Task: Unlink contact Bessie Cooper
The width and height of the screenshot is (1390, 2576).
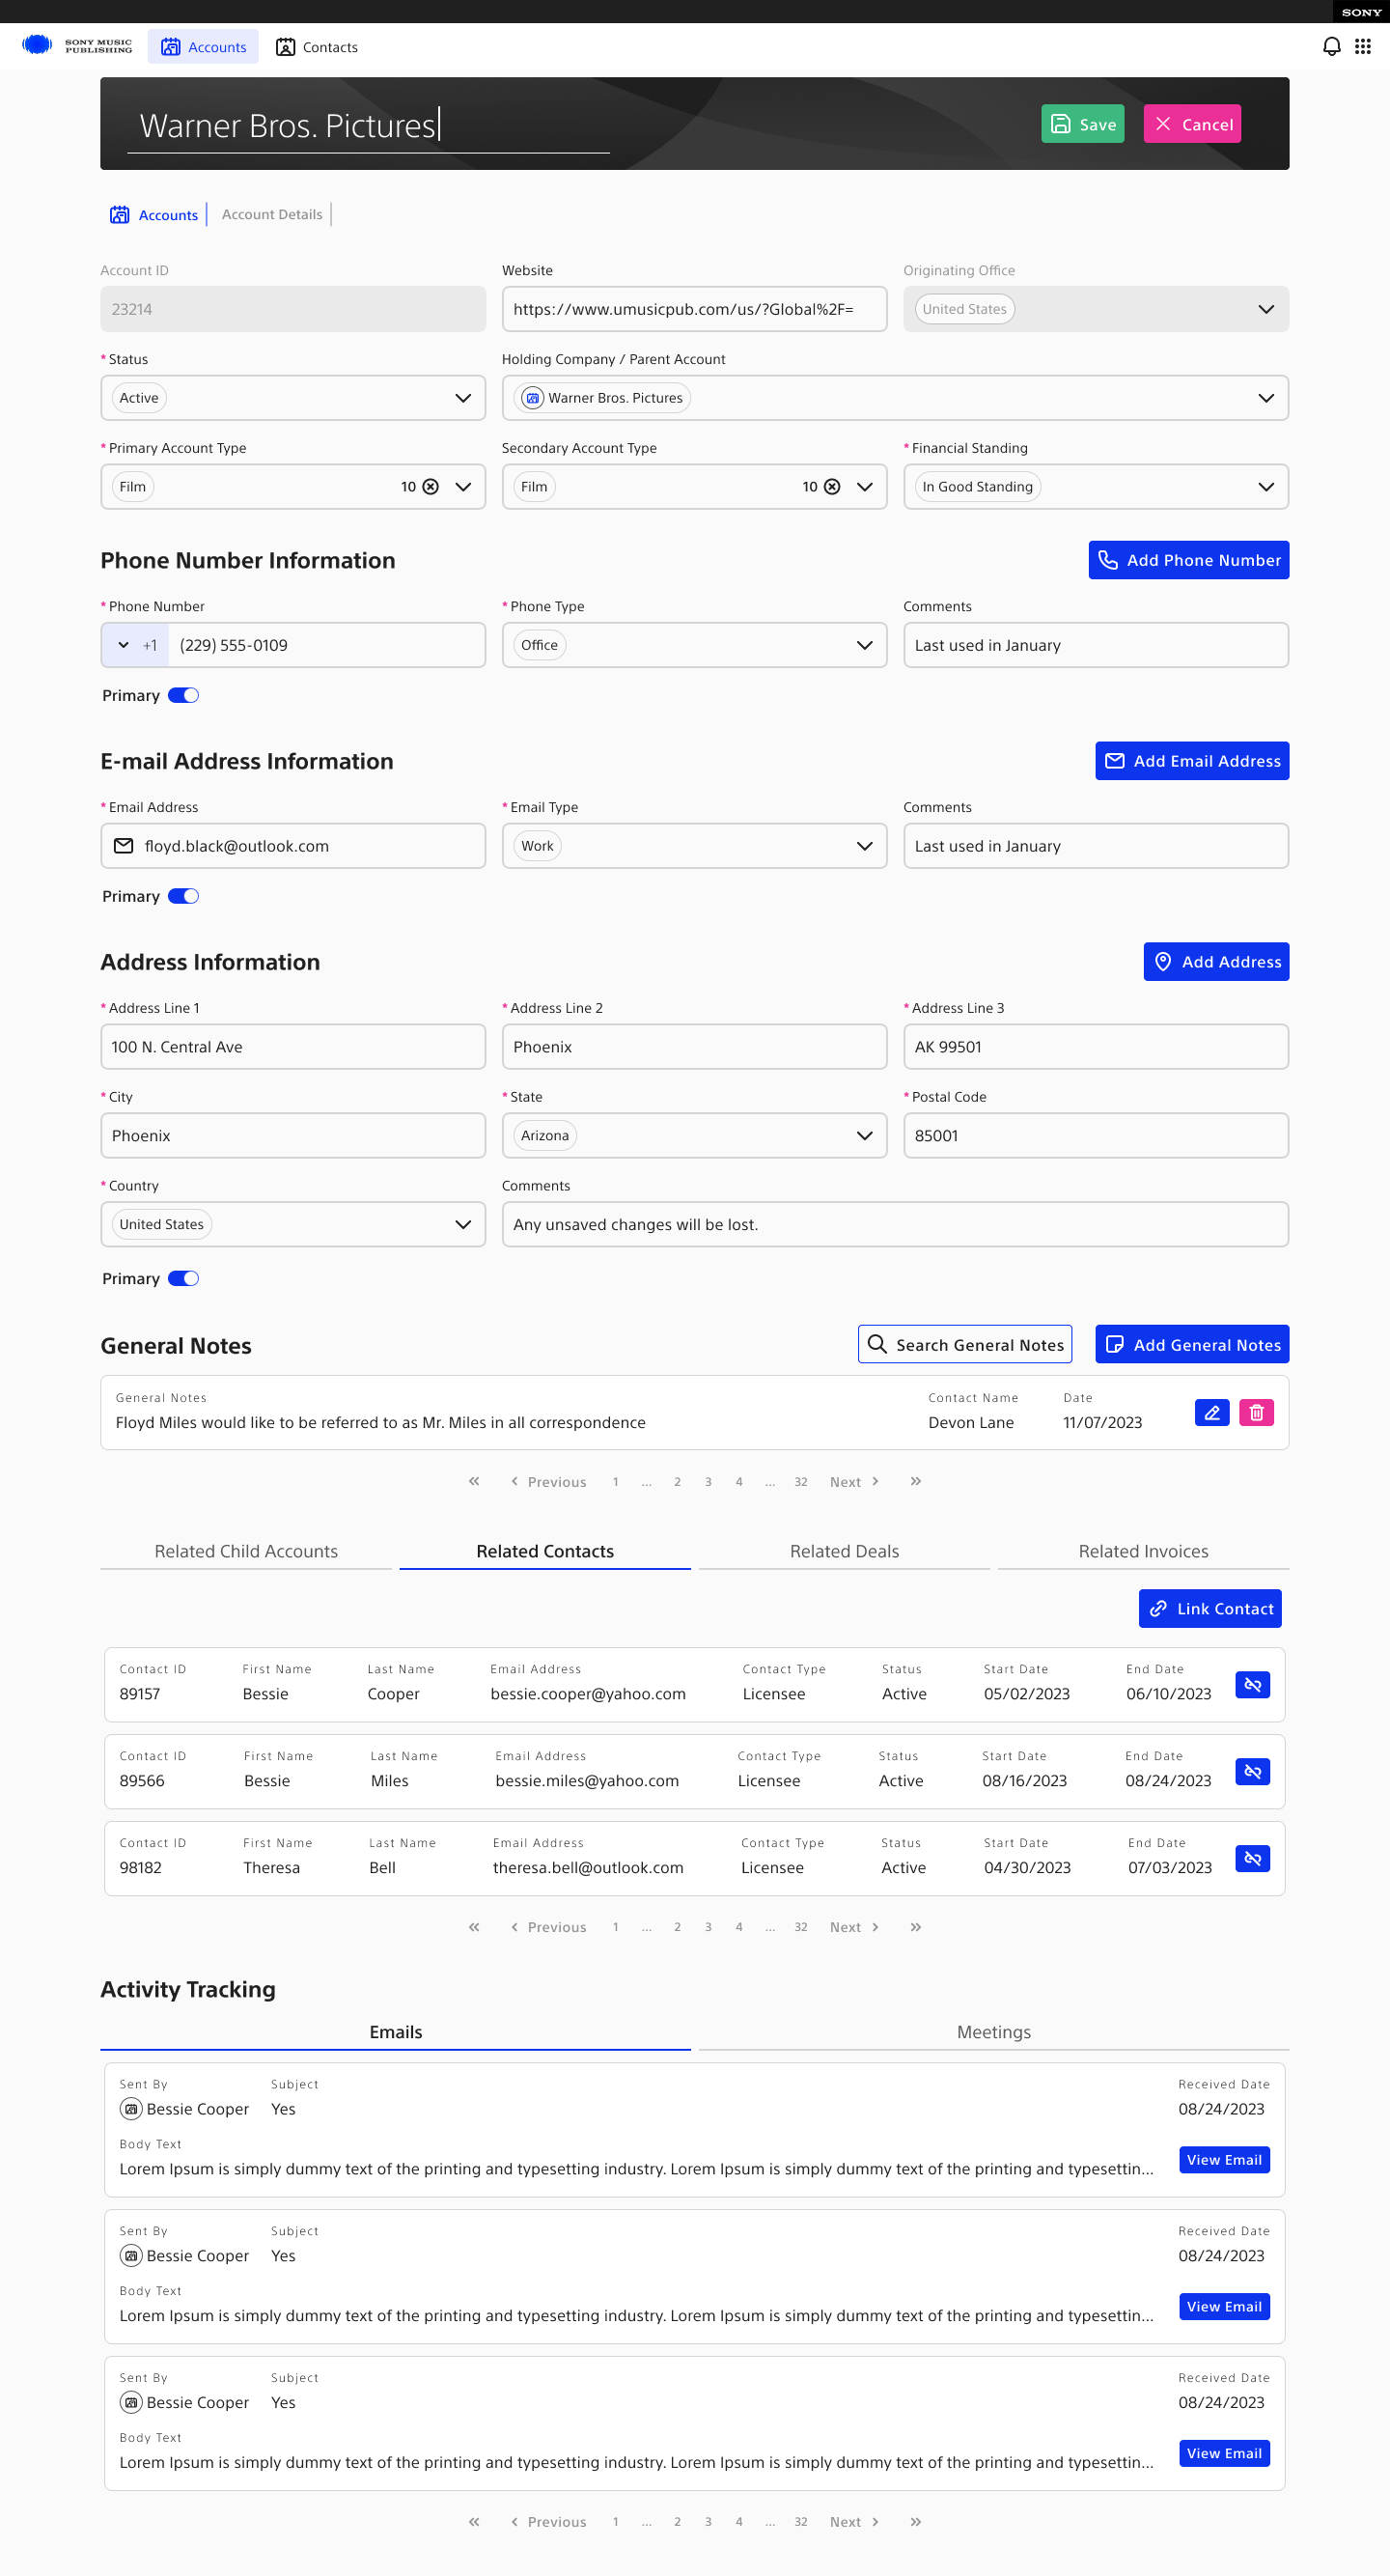Action: click(1252, 1685)
